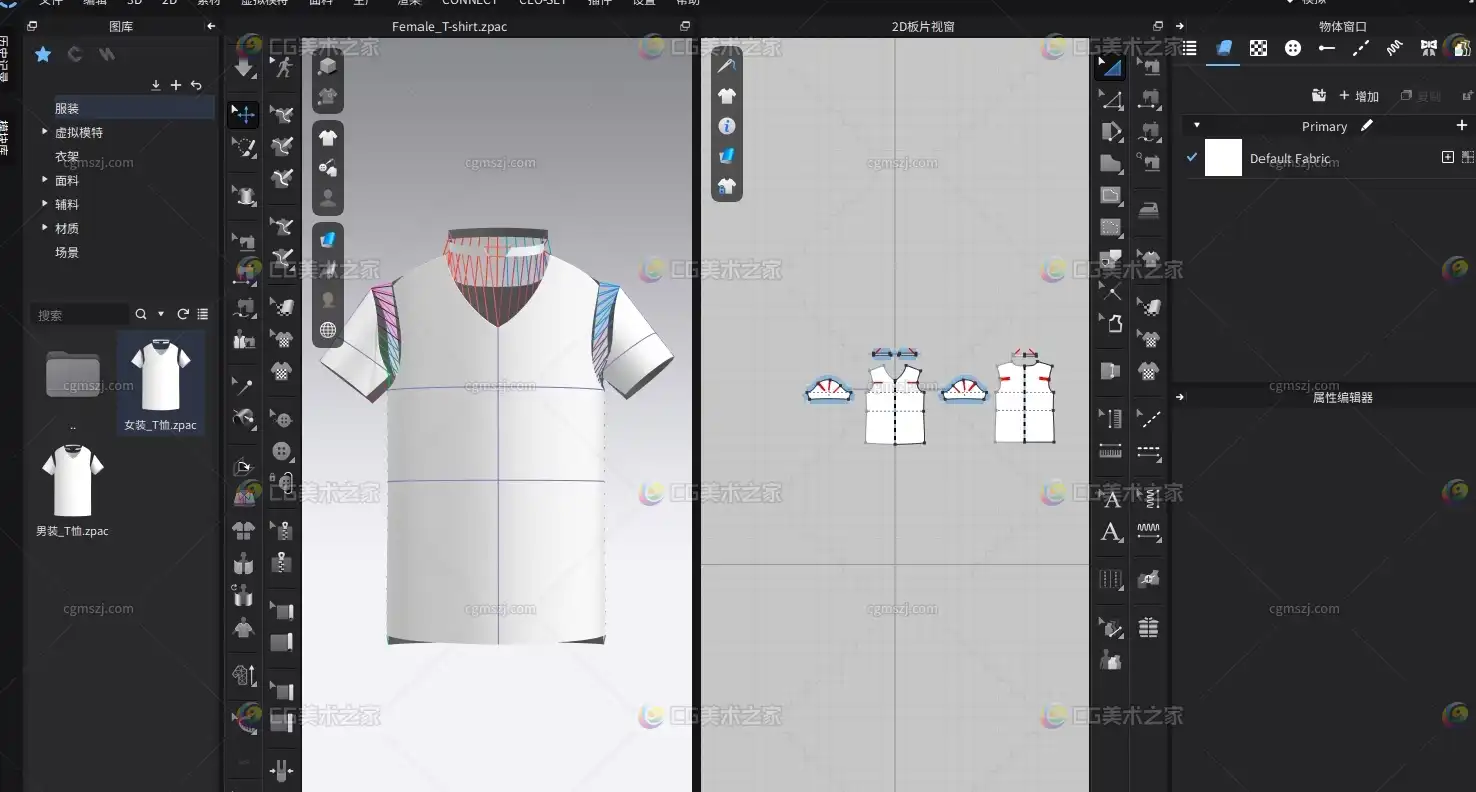
Task: Open the CONNECT menu
Action: coord(469,3)
